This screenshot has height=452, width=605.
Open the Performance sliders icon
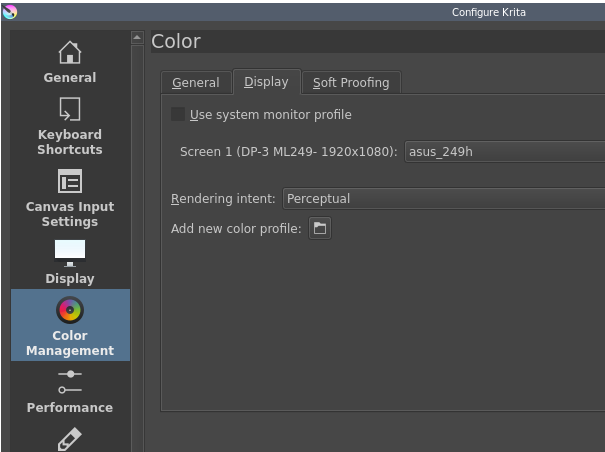tap(70, 382)
